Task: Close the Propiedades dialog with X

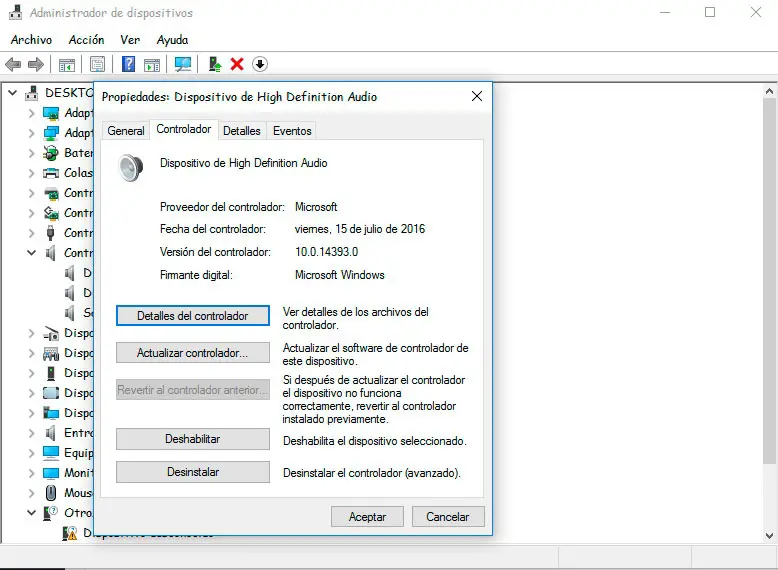Action: (476, 96)
